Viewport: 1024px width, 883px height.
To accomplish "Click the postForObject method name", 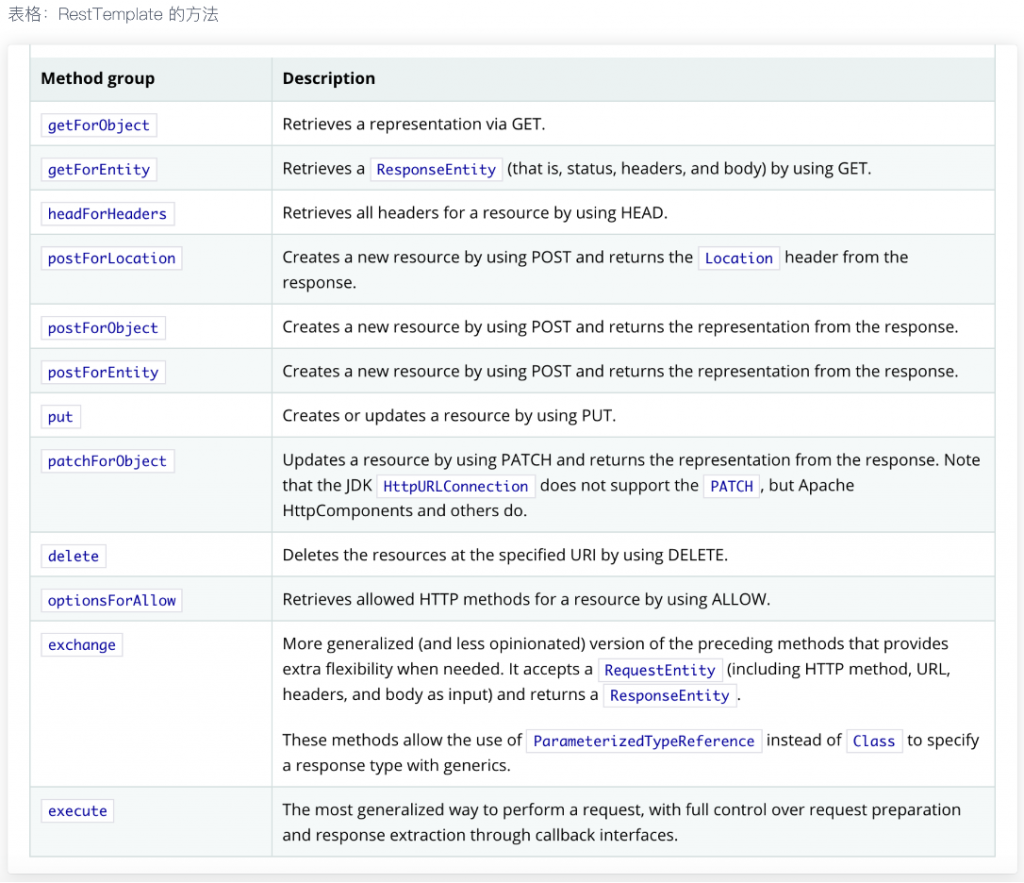I will pos(103,328).
